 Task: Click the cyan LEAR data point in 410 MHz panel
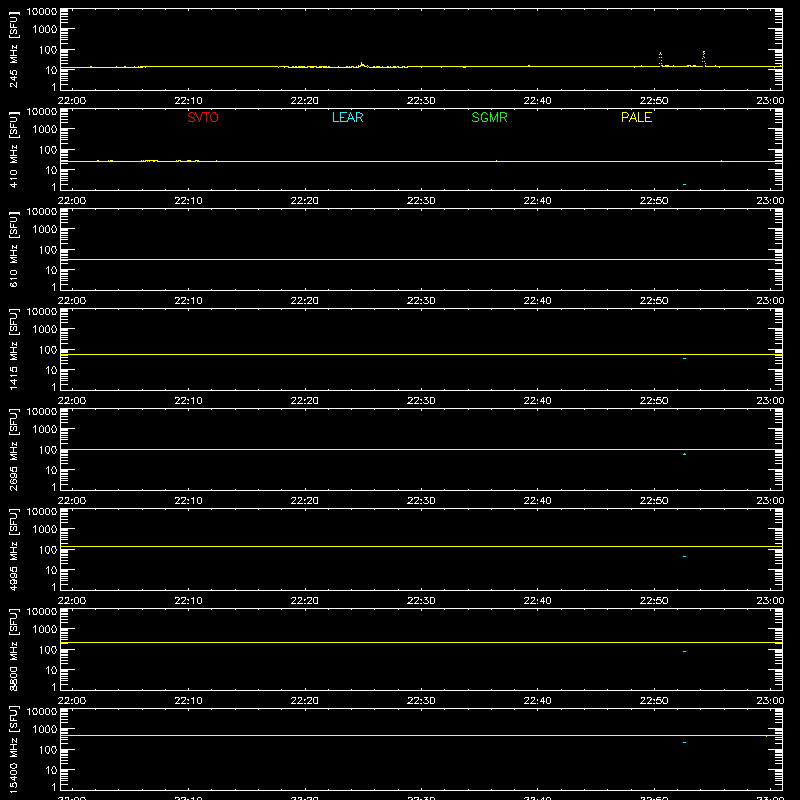click(x=684, y=184)
